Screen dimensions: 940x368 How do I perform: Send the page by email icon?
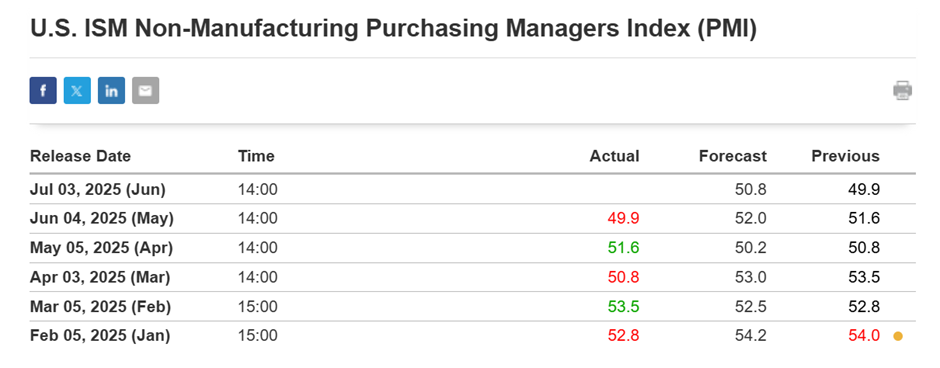pyautogui.click(x=146, y=91)
